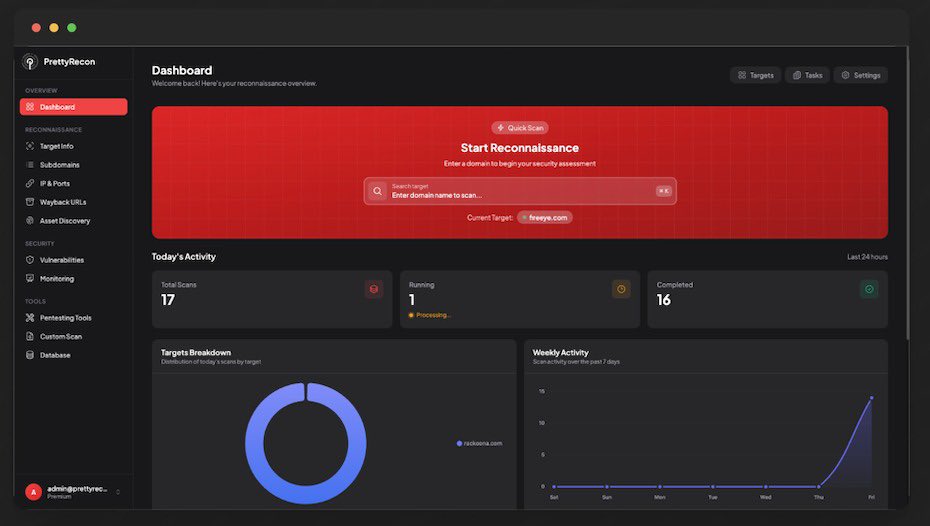Click the admin@prettyrec... account email
The height and width of the screenshot is (526, 930).
tap(77, 489)
